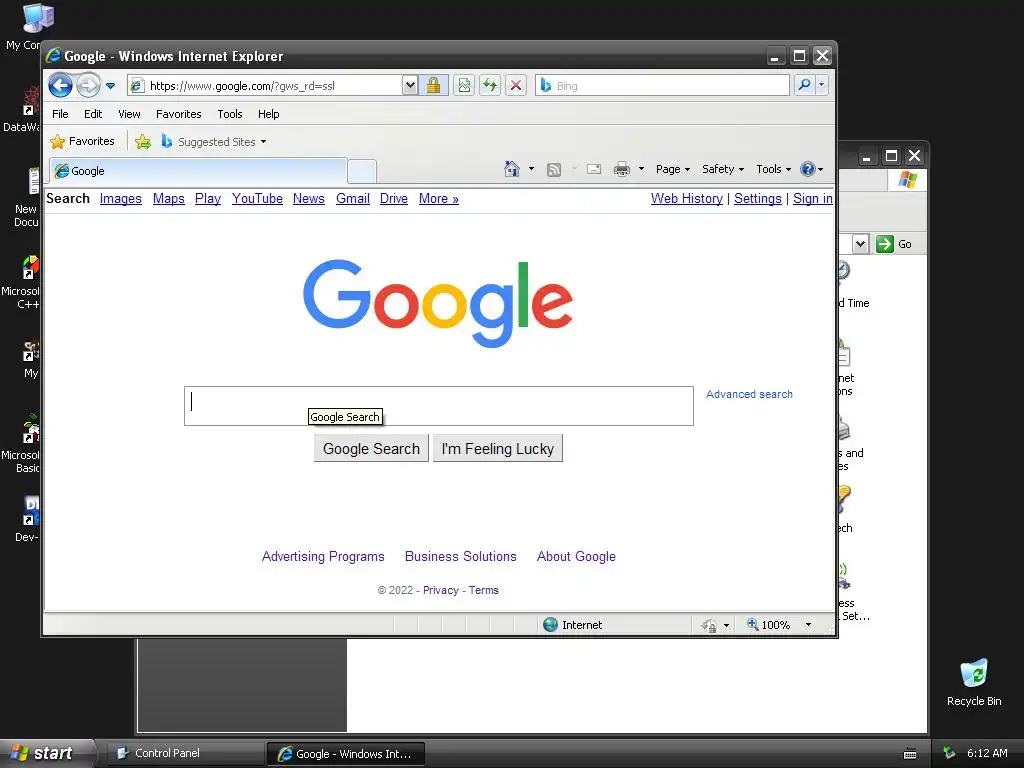This screenshot has width=1024, height=768.
Task: Click the Print icon
Action: tap(622, 169)
